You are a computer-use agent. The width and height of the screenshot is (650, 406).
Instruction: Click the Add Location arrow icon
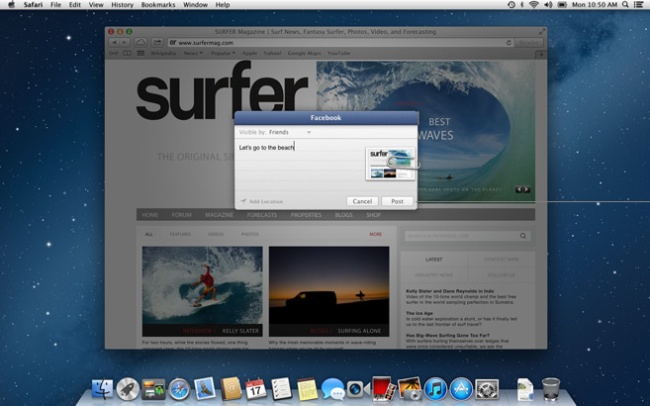243,201
